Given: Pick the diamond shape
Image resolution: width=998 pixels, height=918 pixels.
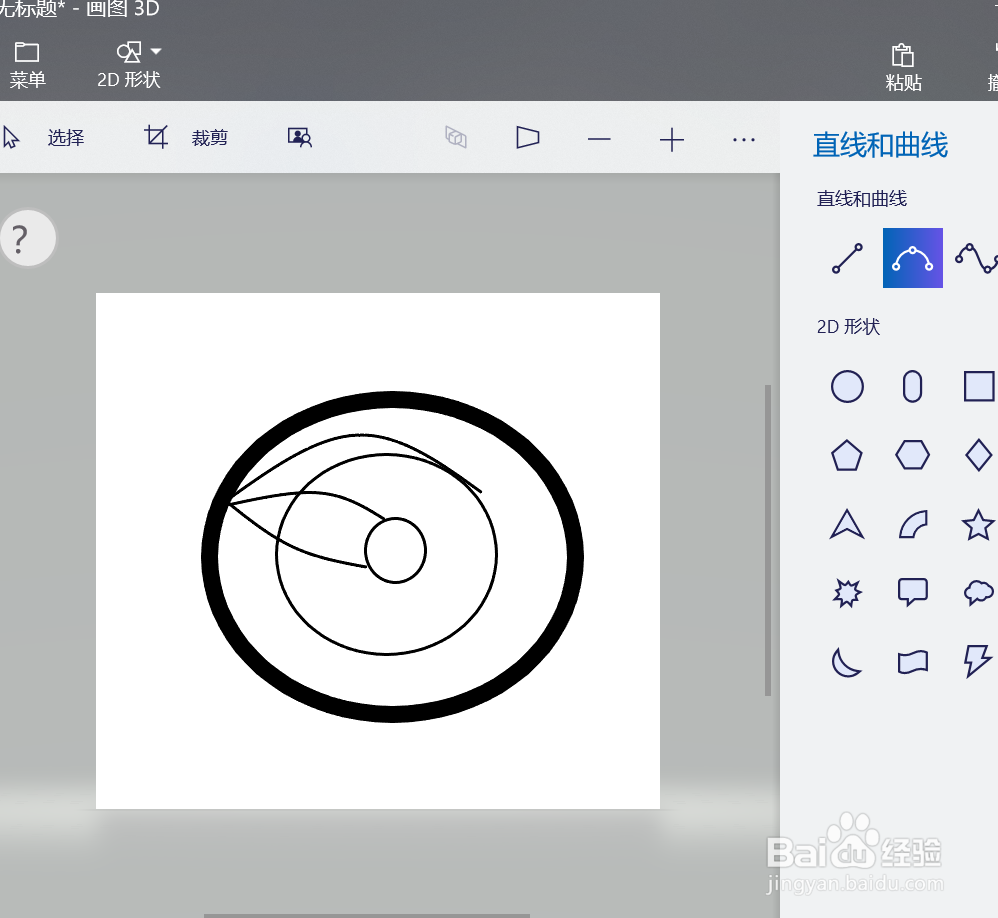Looking at the screenshot, I should 979,455.
